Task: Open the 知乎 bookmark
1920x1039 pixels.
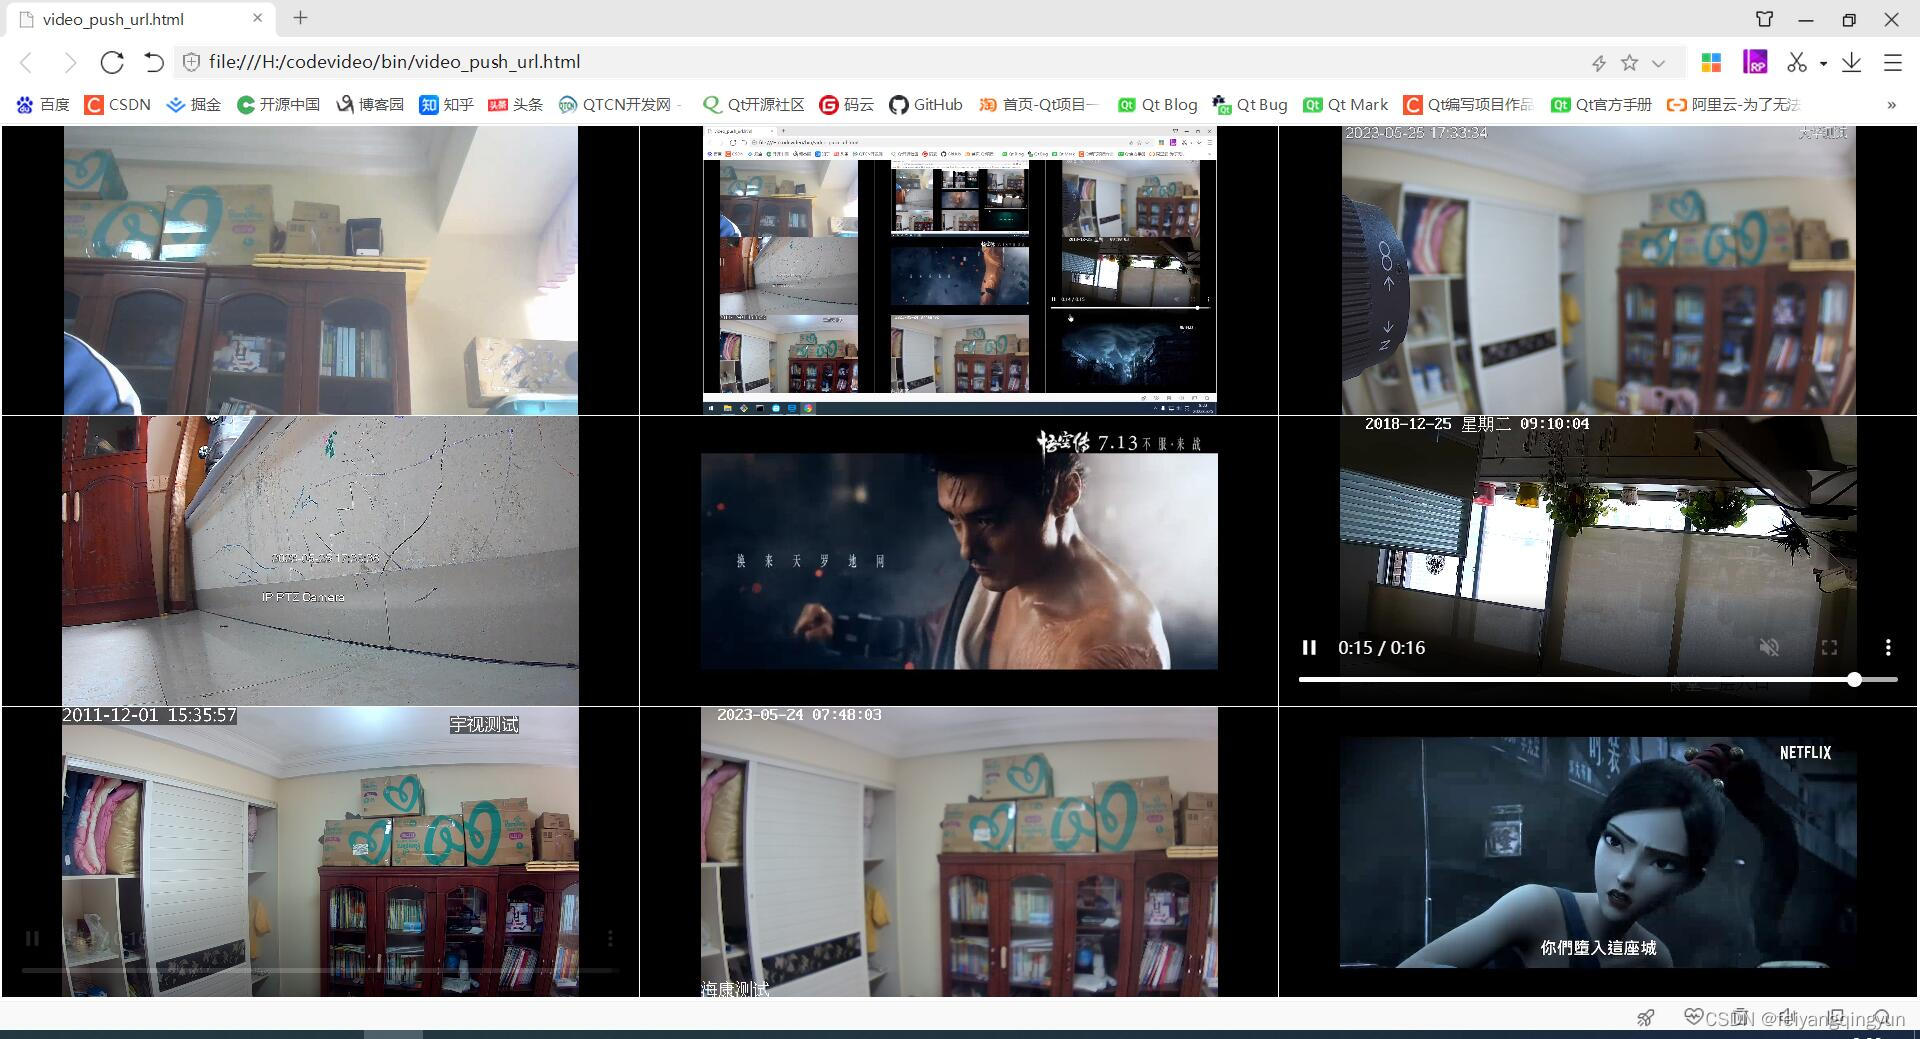Action: (x=446, y=104)
